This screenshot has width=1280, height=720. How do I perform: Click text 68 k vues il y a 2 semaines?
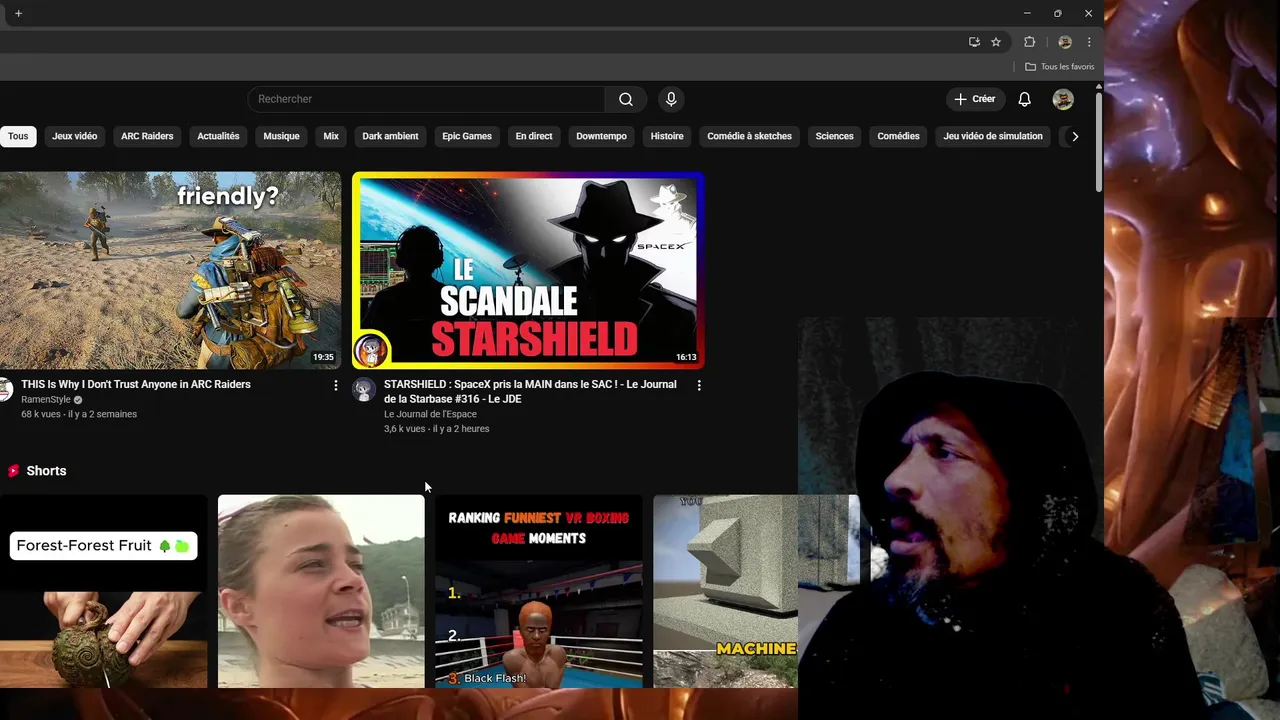click(x=79, y=414)
